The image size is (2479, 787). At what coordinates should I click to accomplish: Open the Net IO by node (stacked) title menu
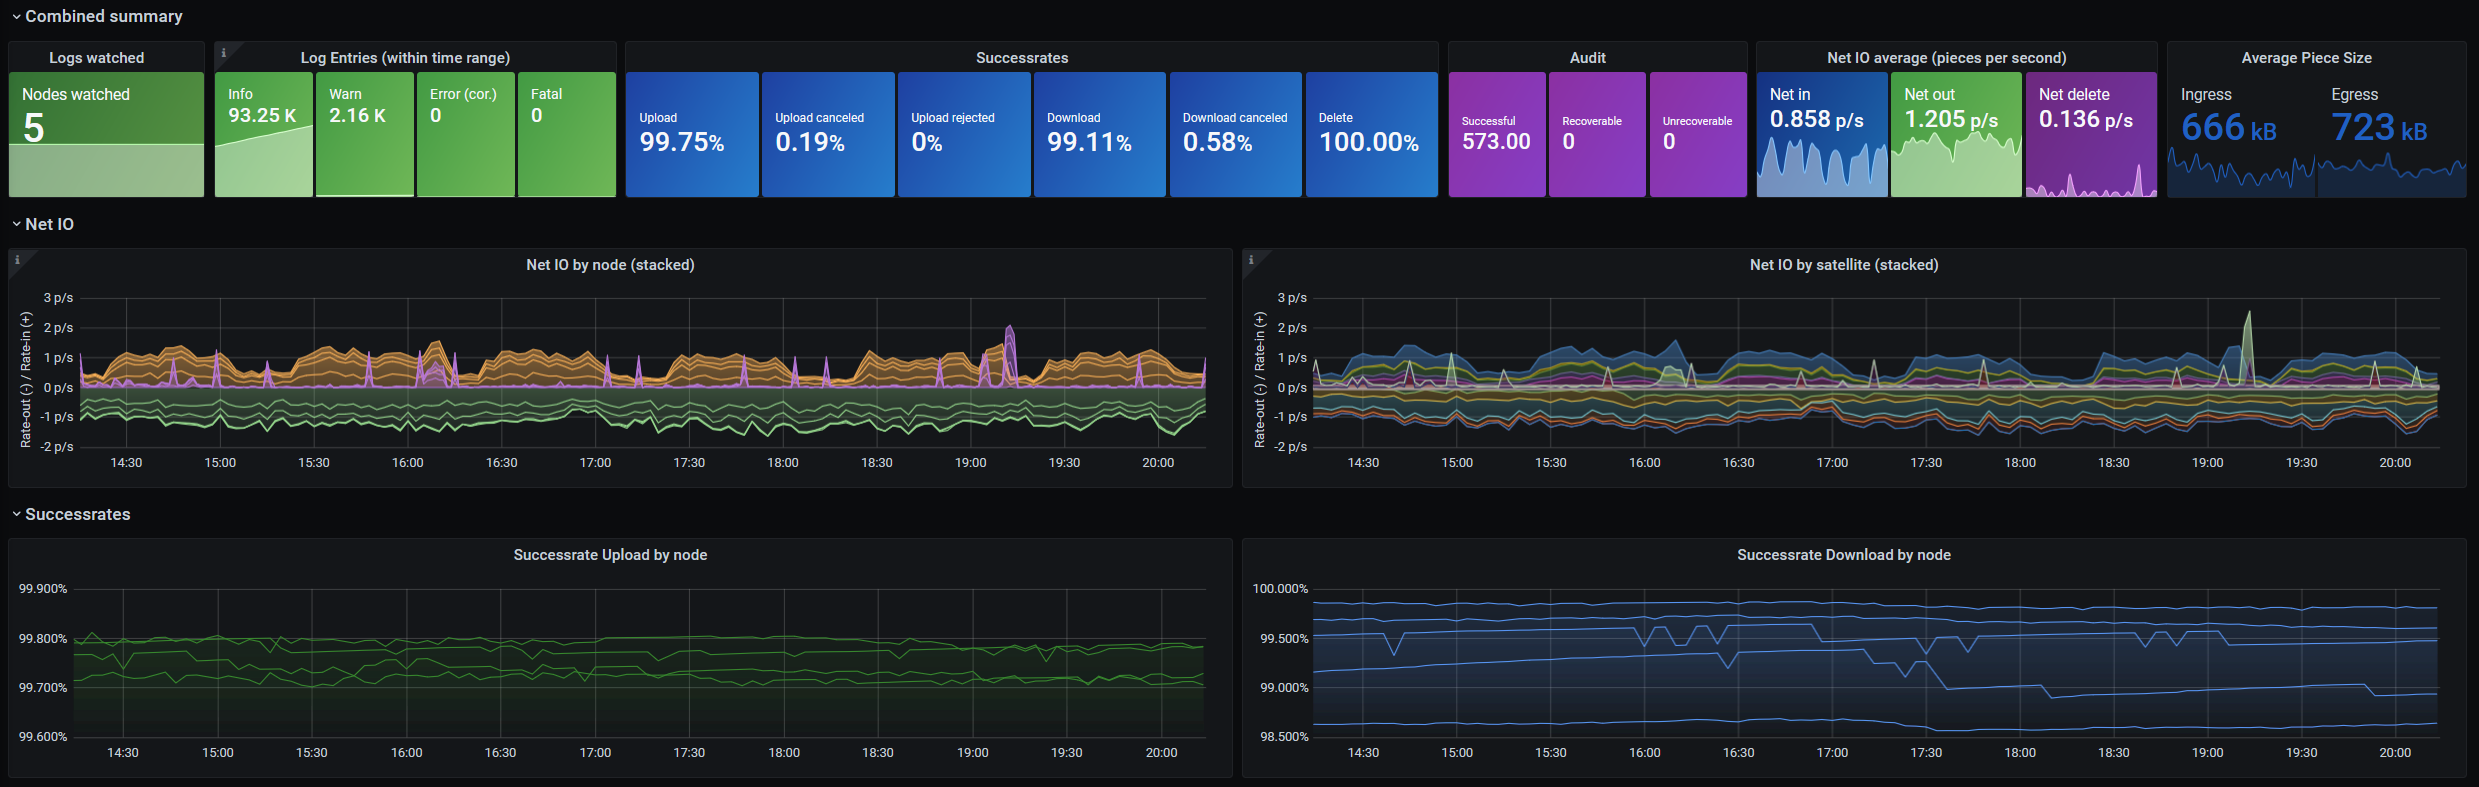coord(610,265)
